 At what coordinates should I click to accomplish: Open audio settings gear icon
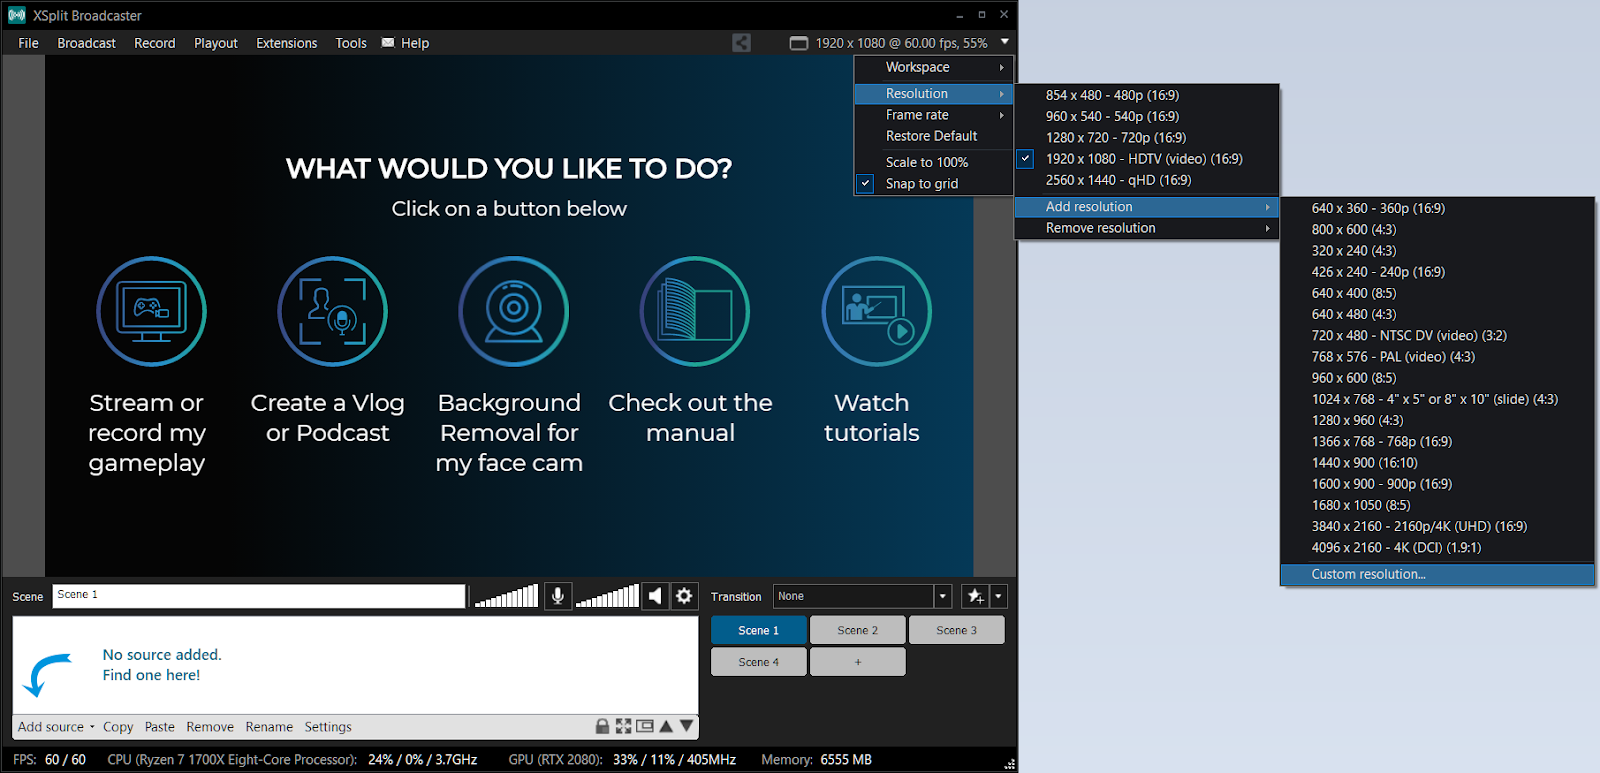coord(684,596)
